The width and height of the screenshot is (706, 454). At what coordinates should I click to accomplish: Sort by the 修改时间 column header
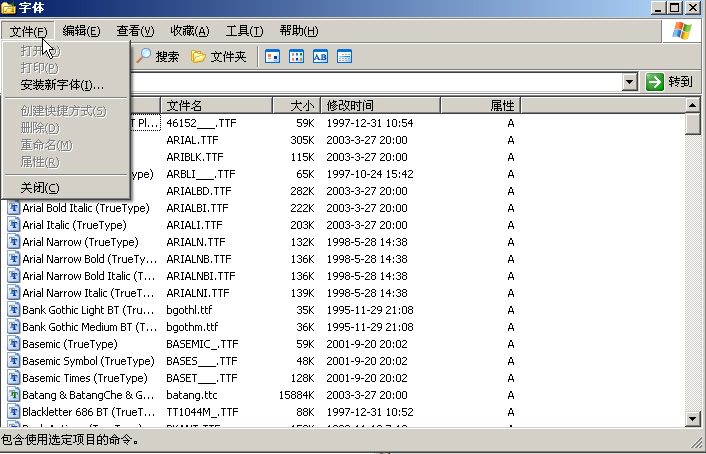click(x=380, y=105)
